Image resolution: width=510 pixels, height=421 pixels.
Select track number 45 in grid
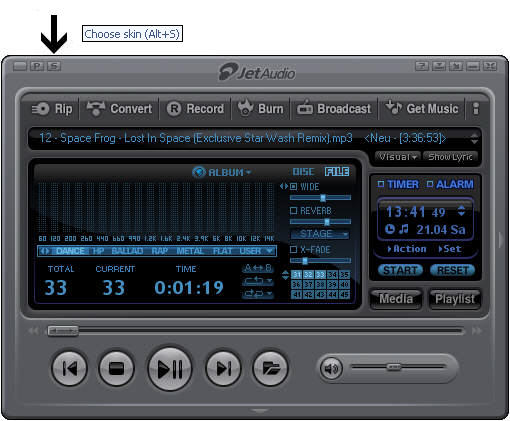point(344,294)
